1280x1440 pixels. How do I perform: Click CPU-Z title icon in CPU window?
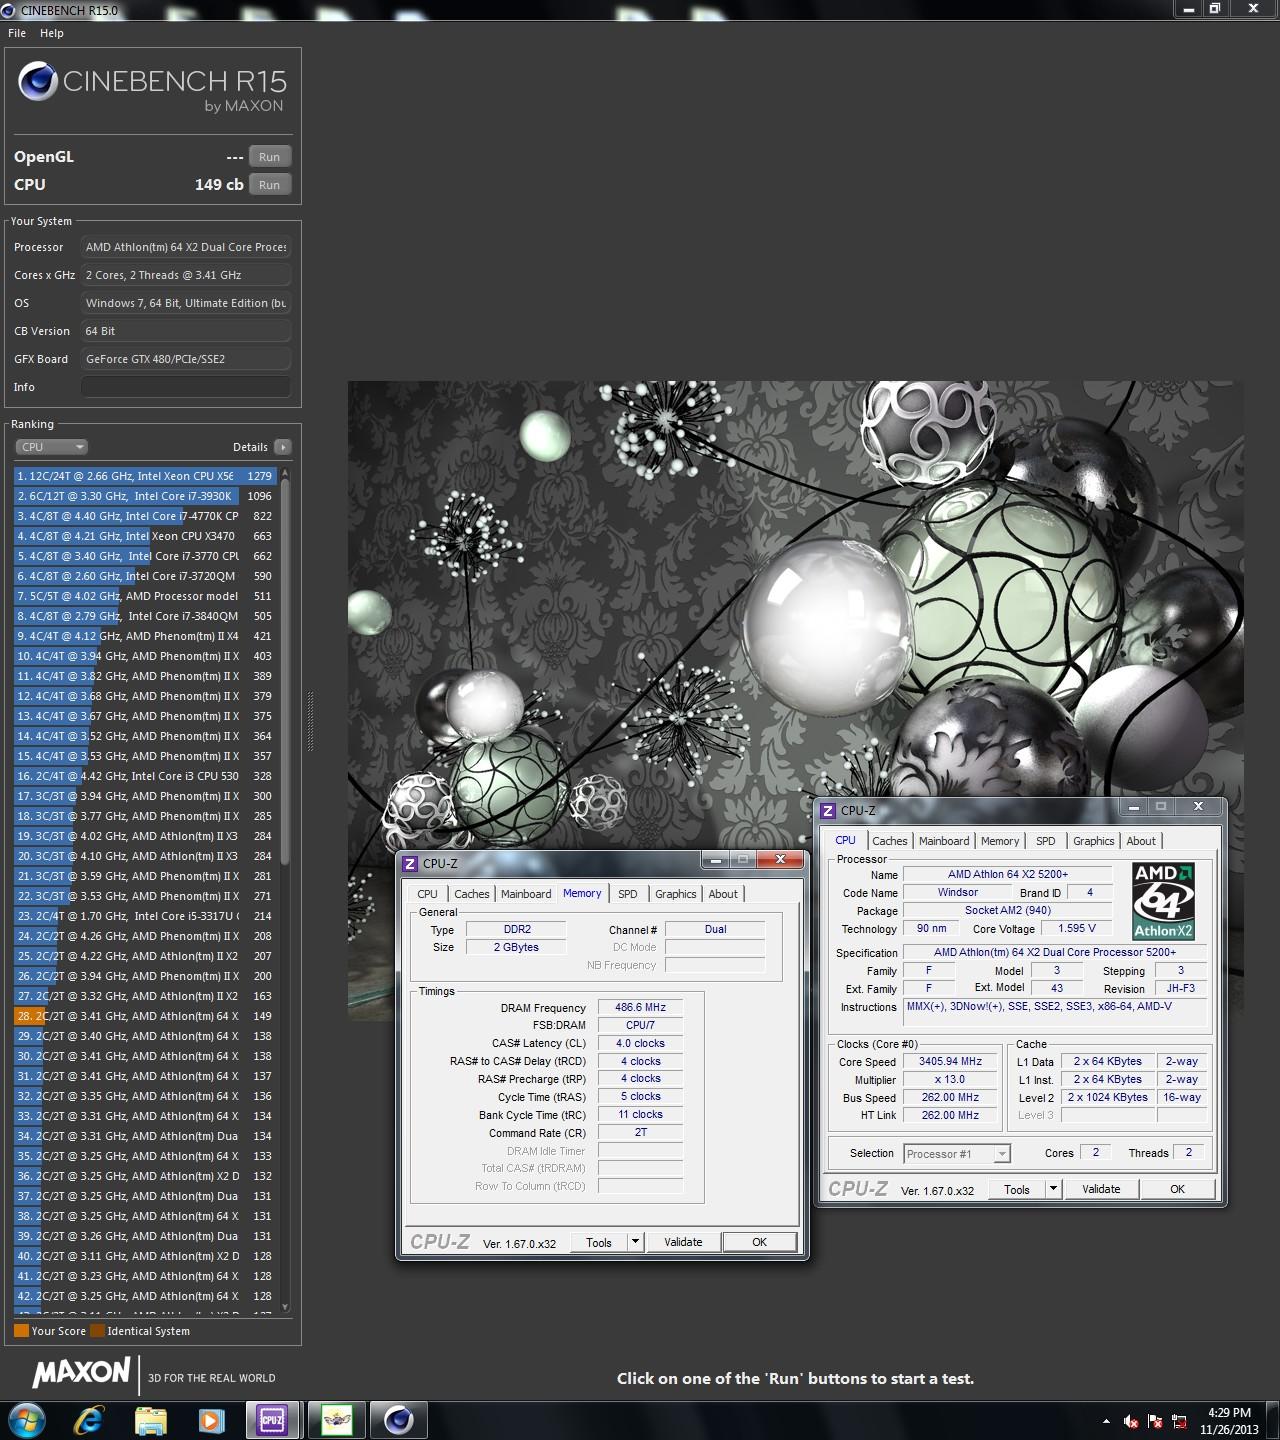click(828, 811)
